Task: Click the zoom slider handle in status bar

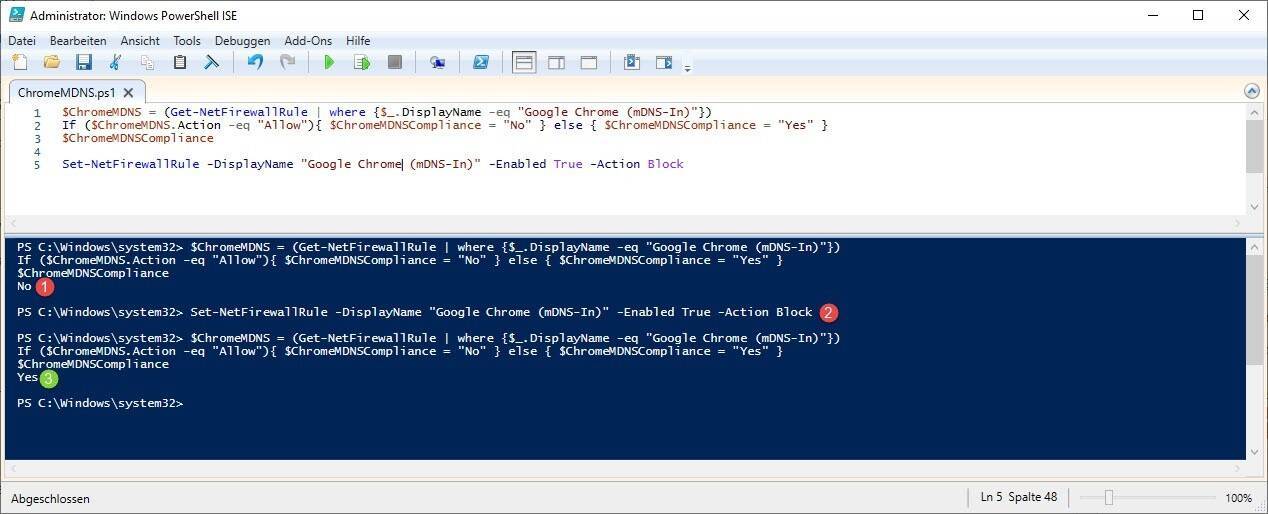Action: click(1108, 498)
